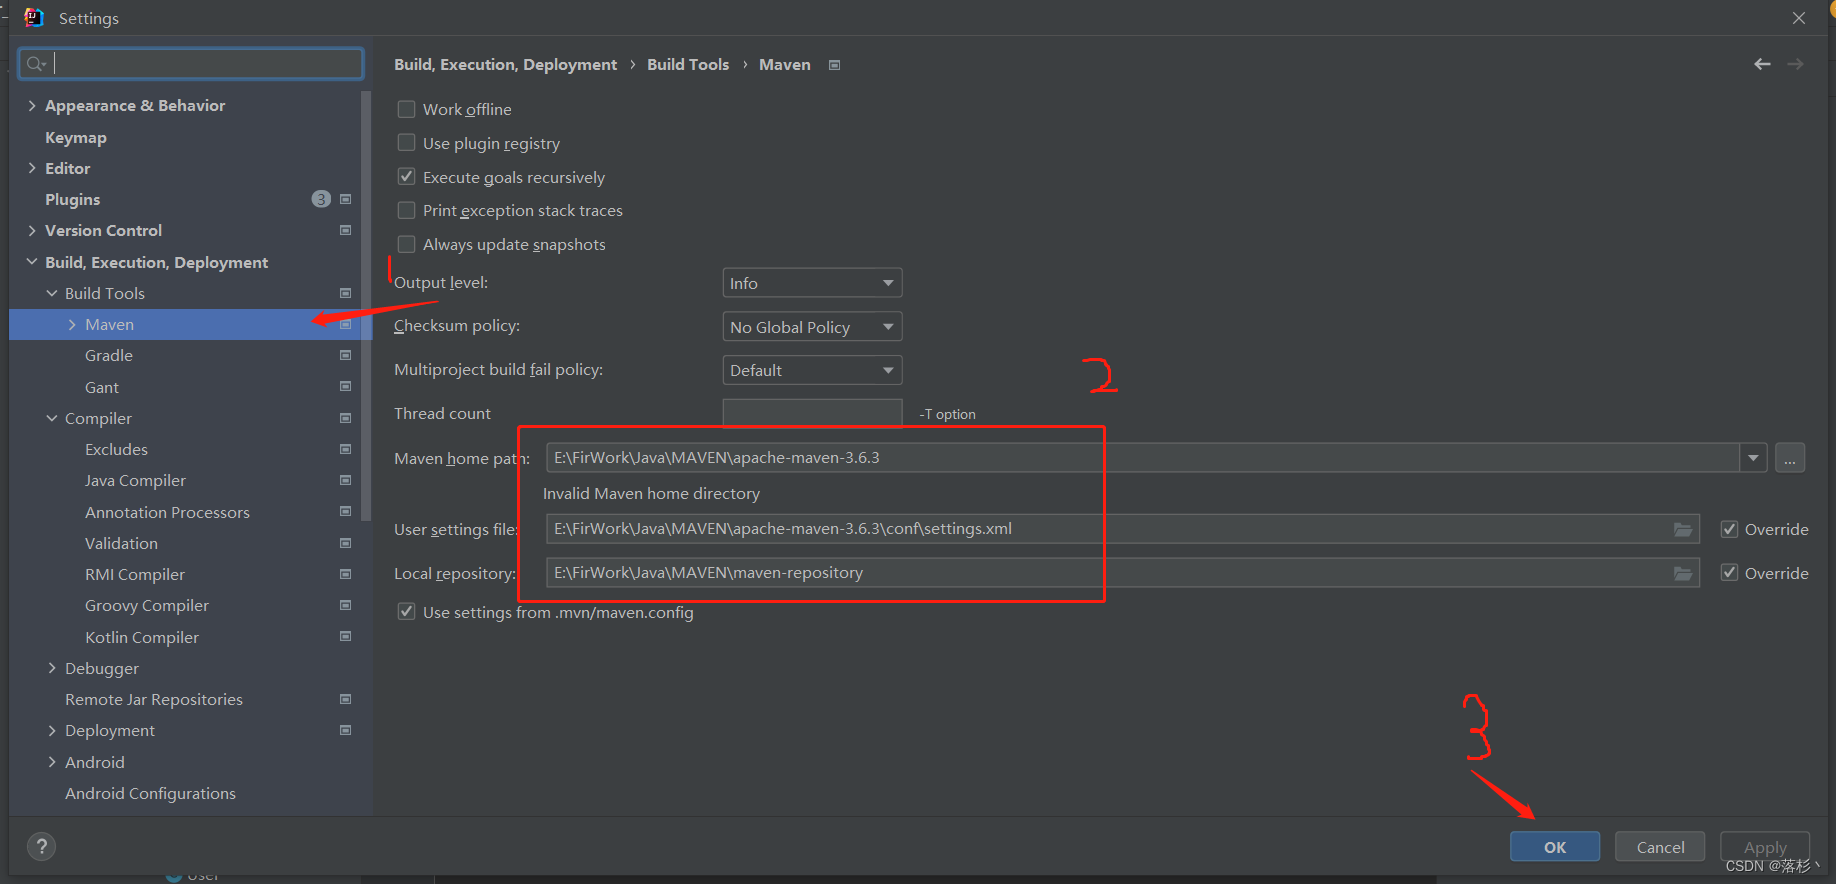Screen dimensions: 1836x884
Task: Open the Checksum policy dropdown
Action: [x=812, y=327]
